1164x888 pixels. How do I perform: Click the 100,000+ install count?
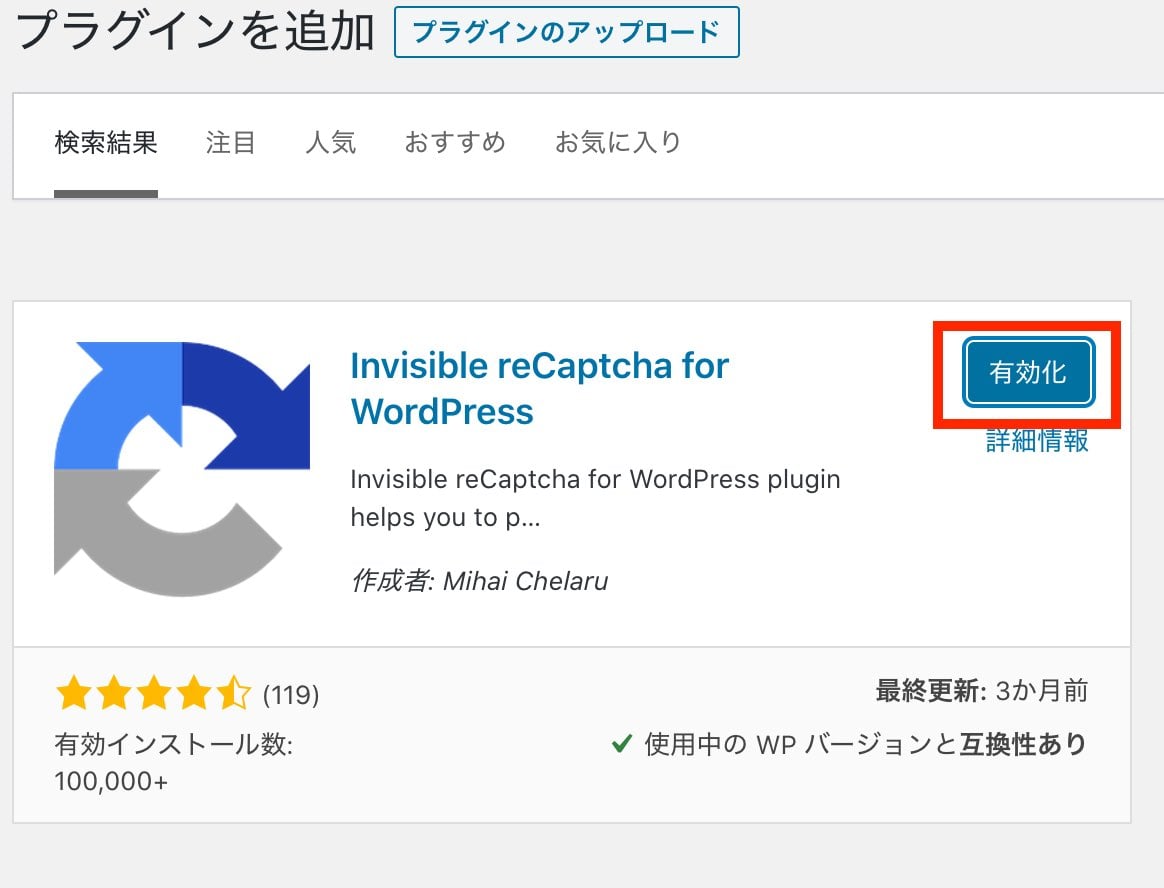click(111, 781)
